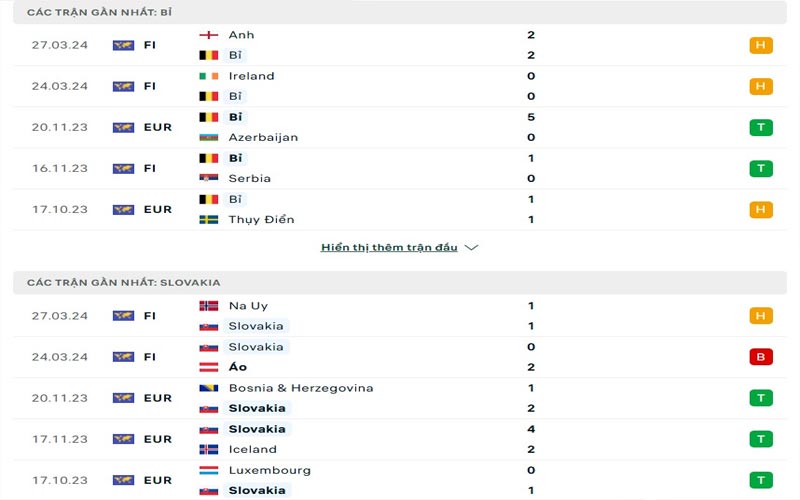This screenshot has width=800, height=500.
Task: Click the England flag icon next to Anh
Action: click(x=208, y=35)
